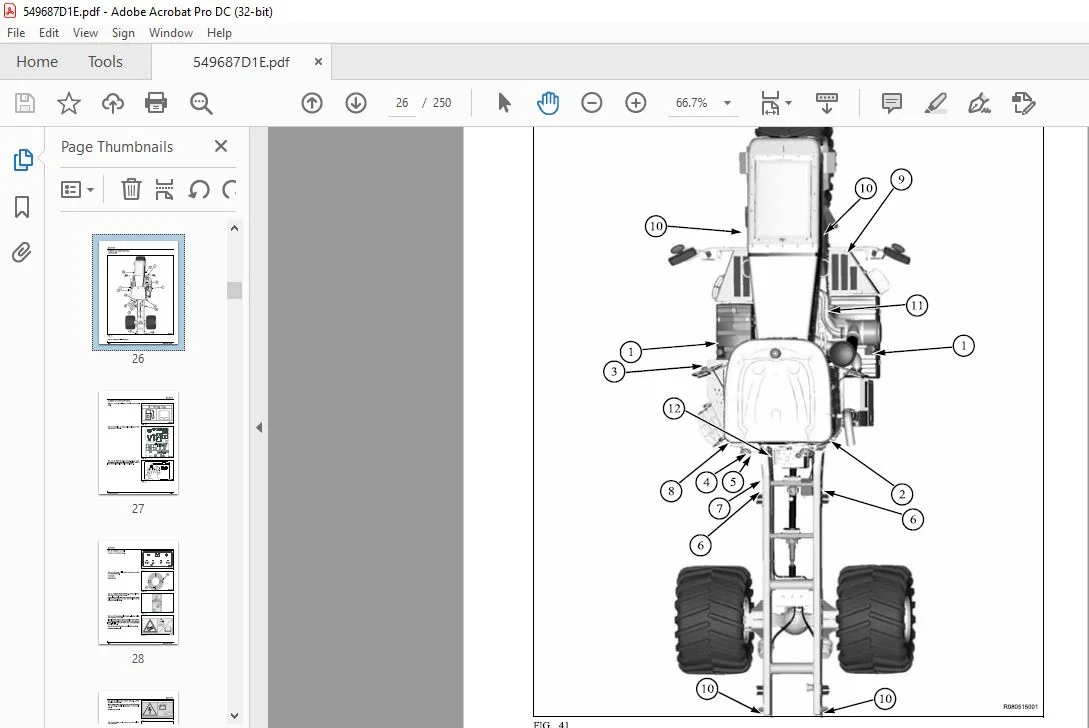1089x728 pixels.
Task: Expand fit page options dropdown arrow
Action: pos(788,103)
